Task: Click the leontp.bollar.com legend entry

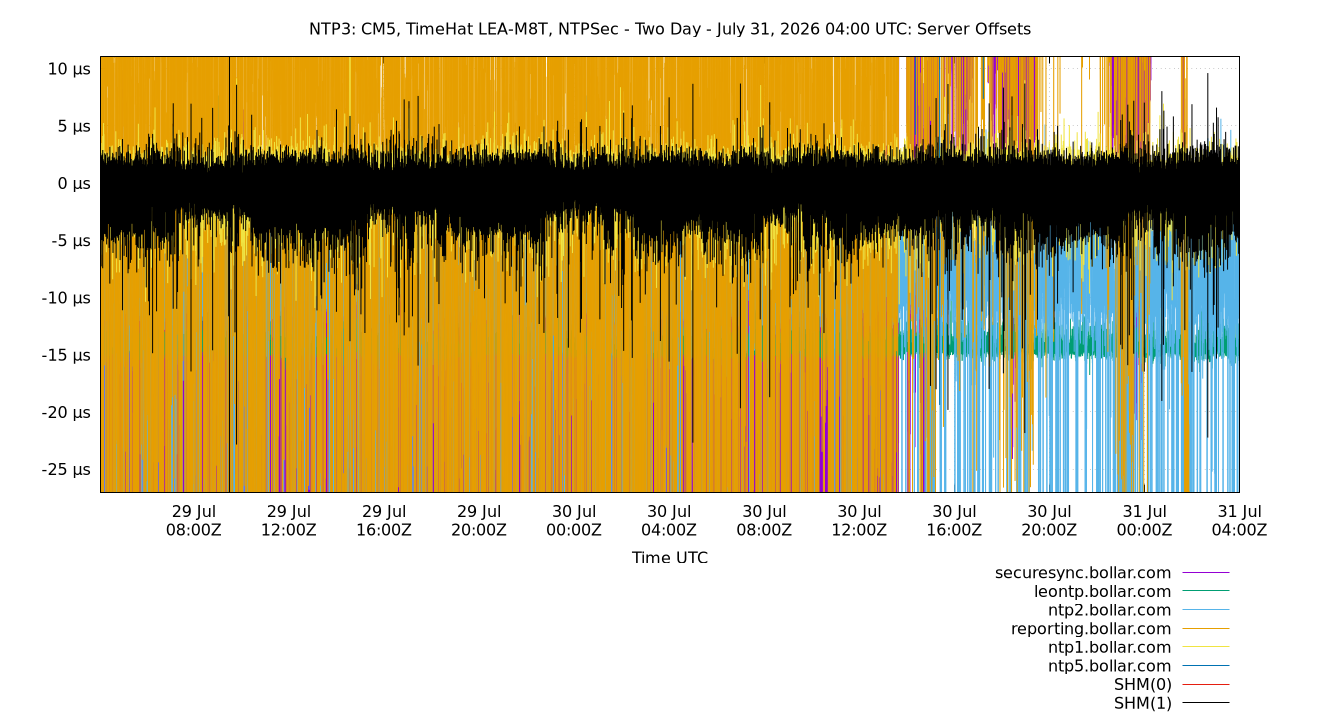Action: tap(1102, 591)
